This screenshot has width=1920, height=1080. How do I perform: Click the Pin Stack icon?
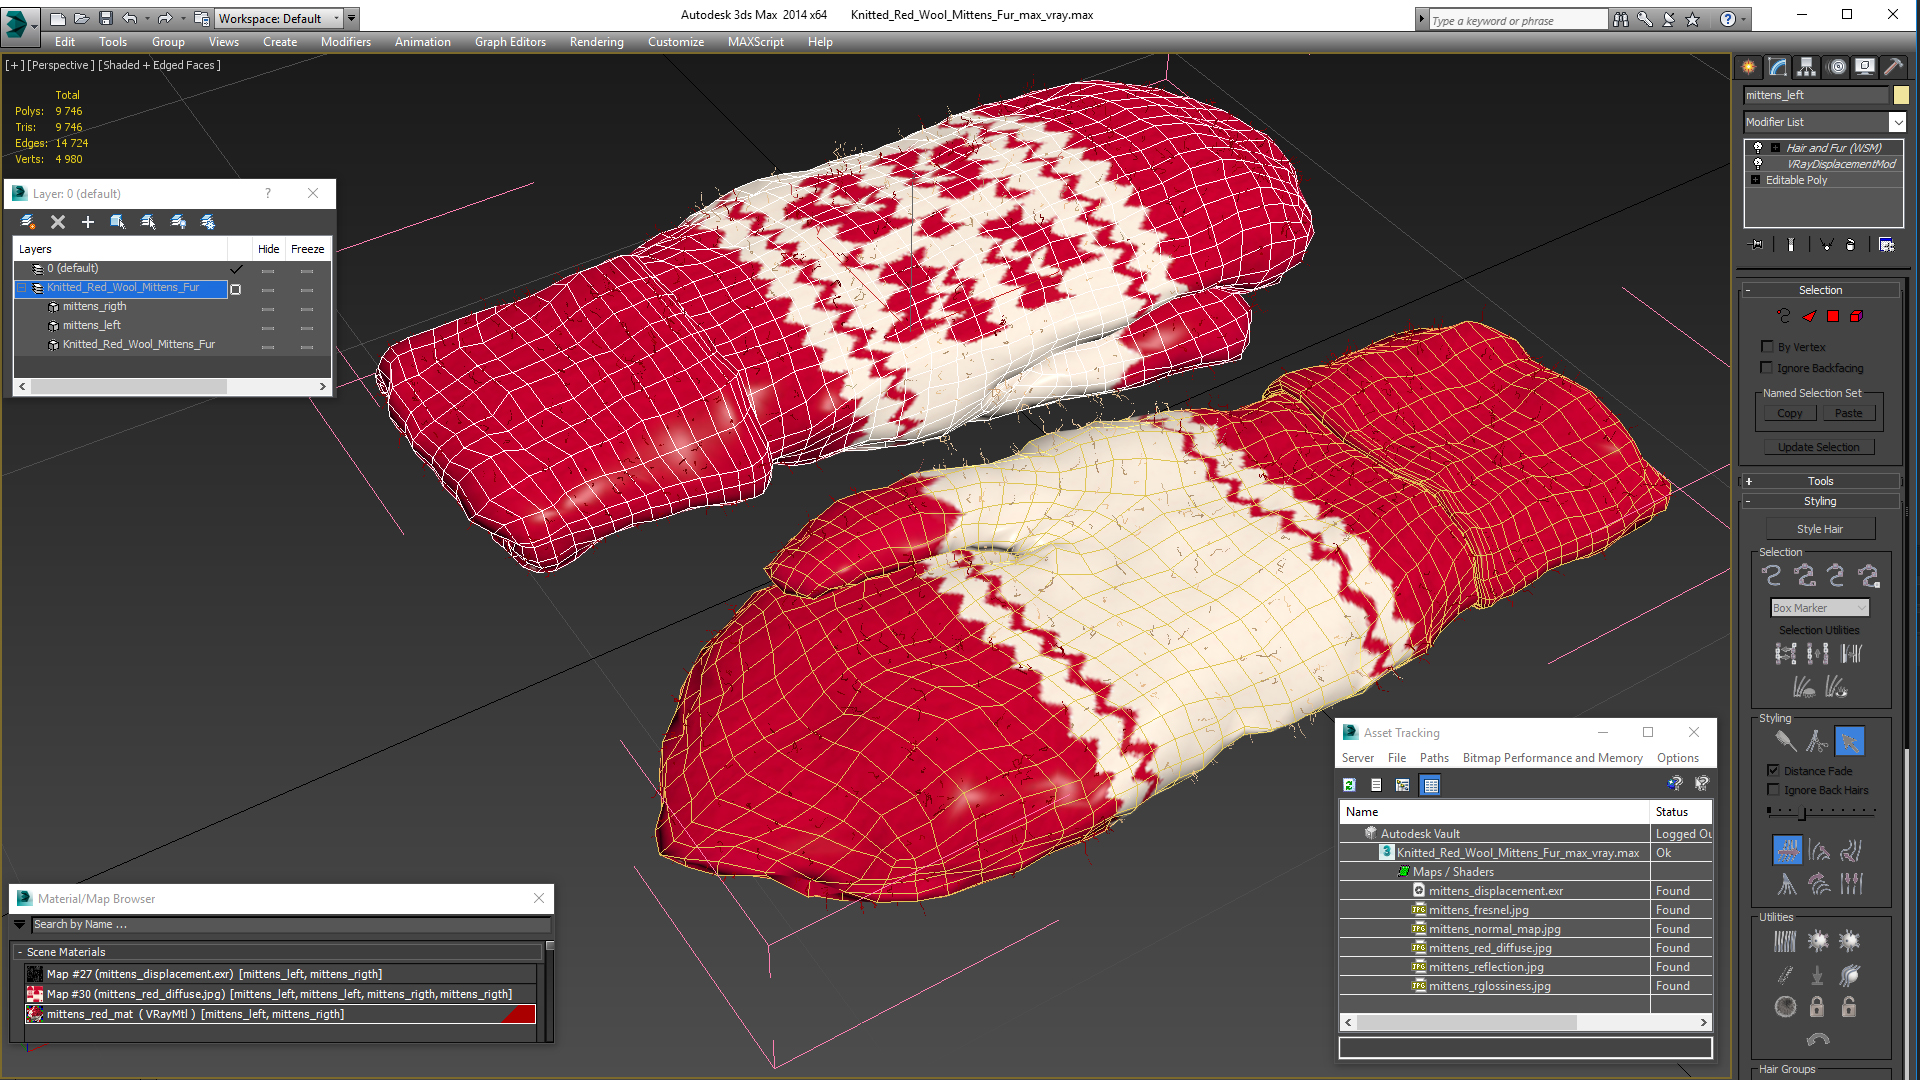coord(1757,245)
